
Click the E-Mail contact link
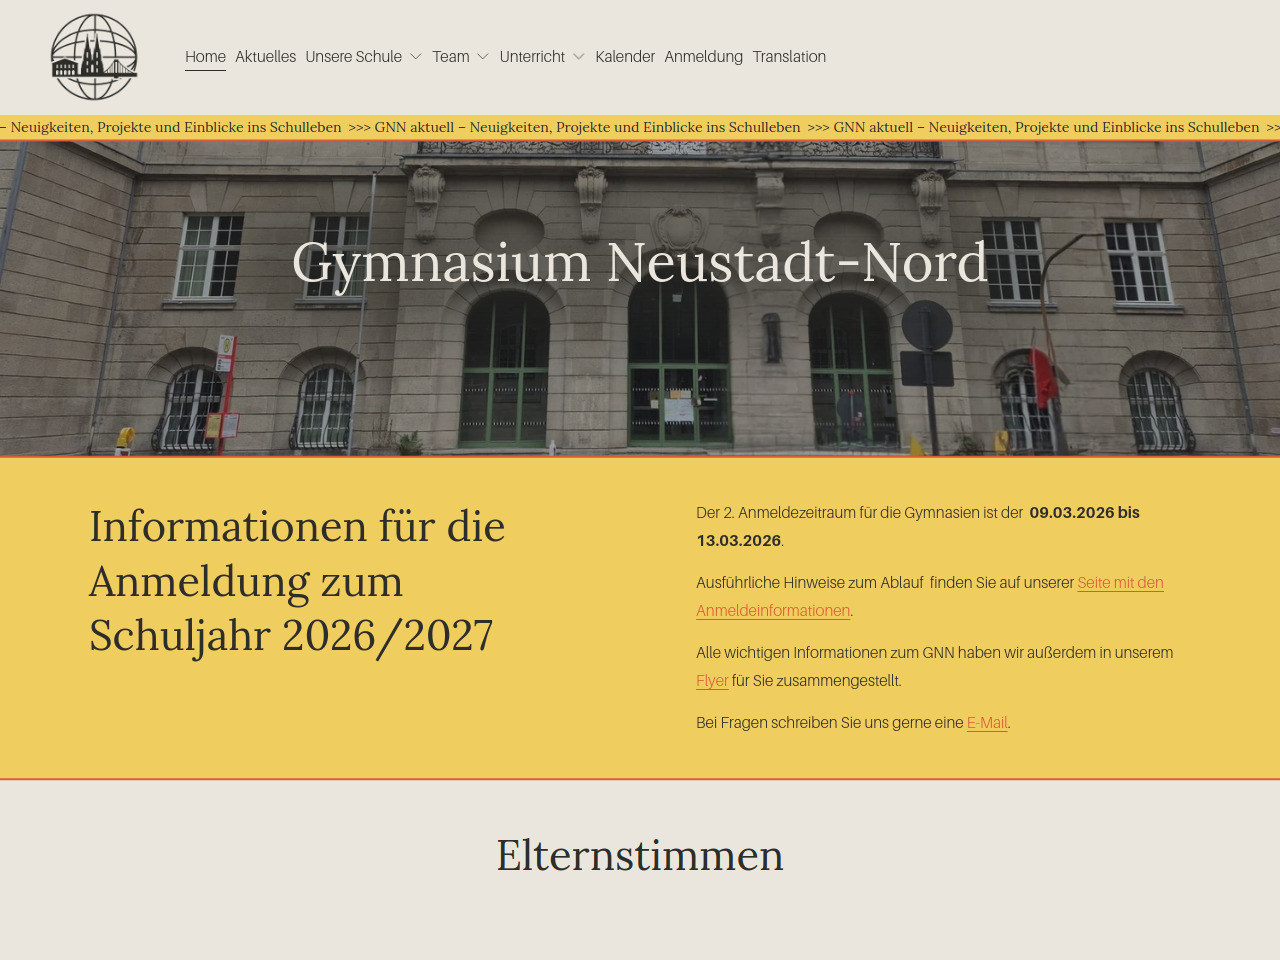[986, 723]
